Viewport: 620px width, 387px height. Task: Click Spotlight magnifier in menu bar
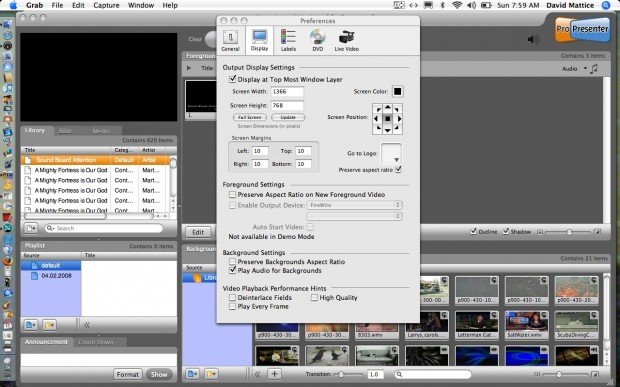606,5
